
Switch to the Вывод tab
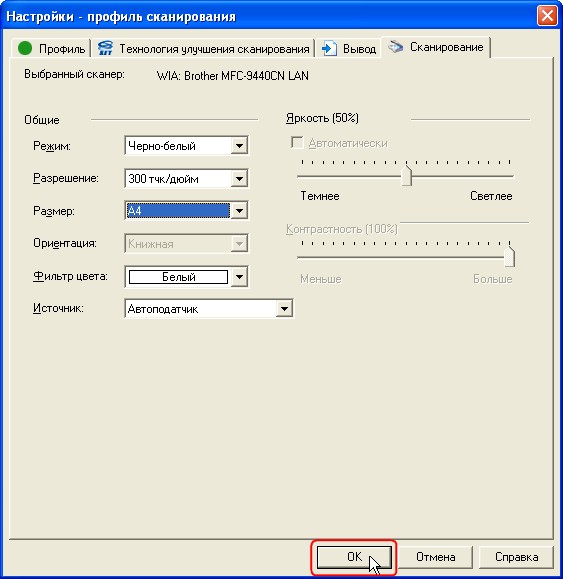coord(348,48)
